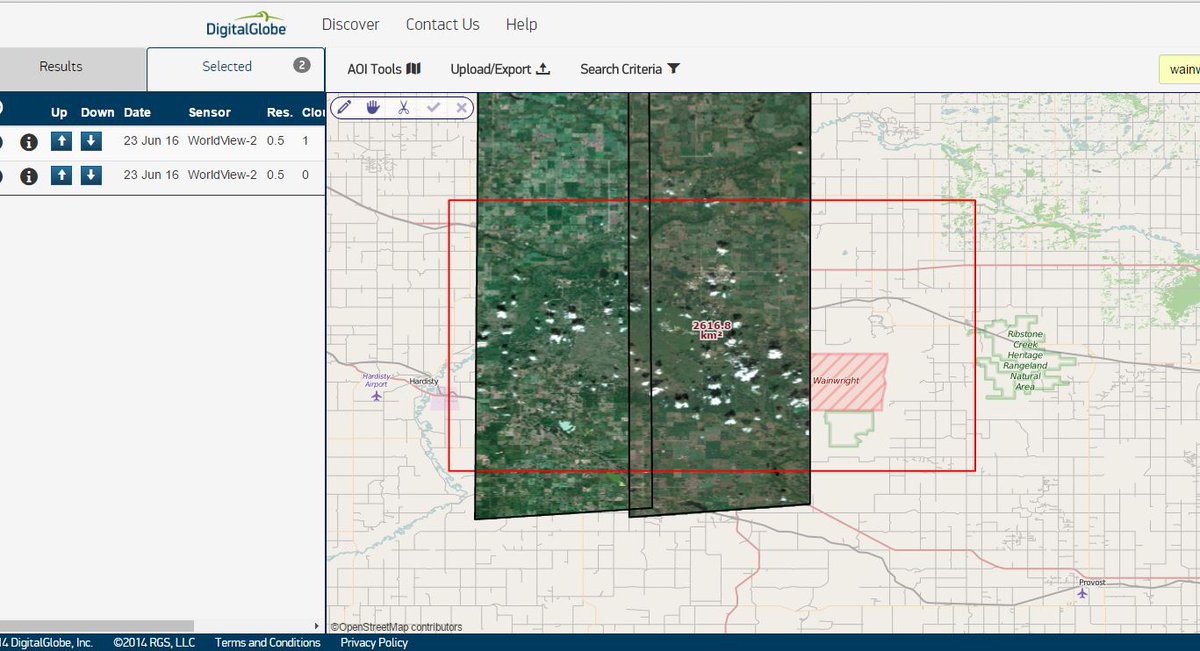Click the Hardisty town label on map

(x=426, y=382)
